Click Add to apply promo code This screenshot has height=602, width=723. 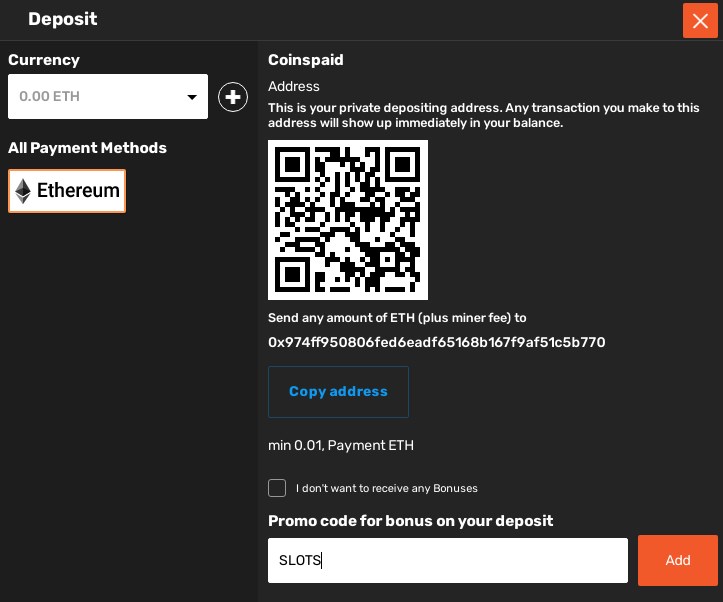677,560
